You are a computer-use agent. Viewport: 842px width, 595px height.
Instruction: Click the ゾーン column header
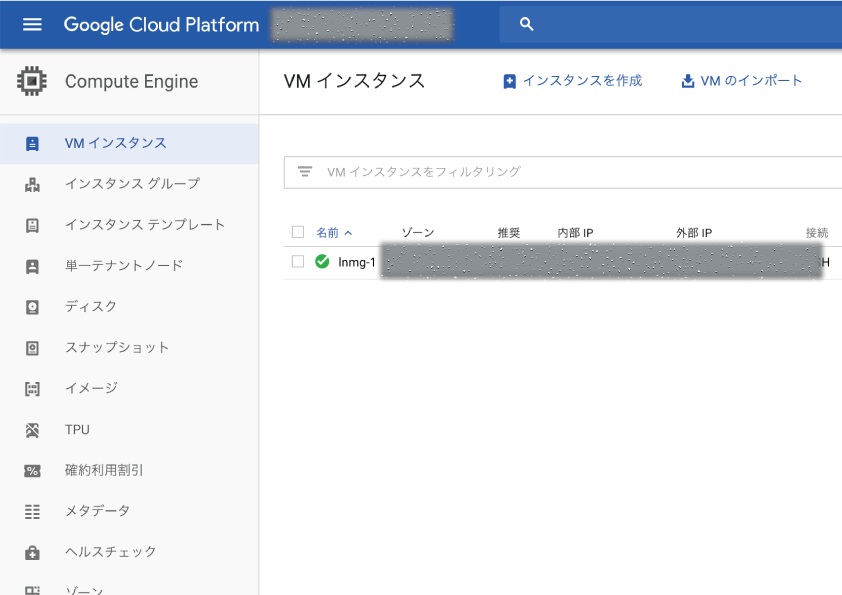point(418,233)
